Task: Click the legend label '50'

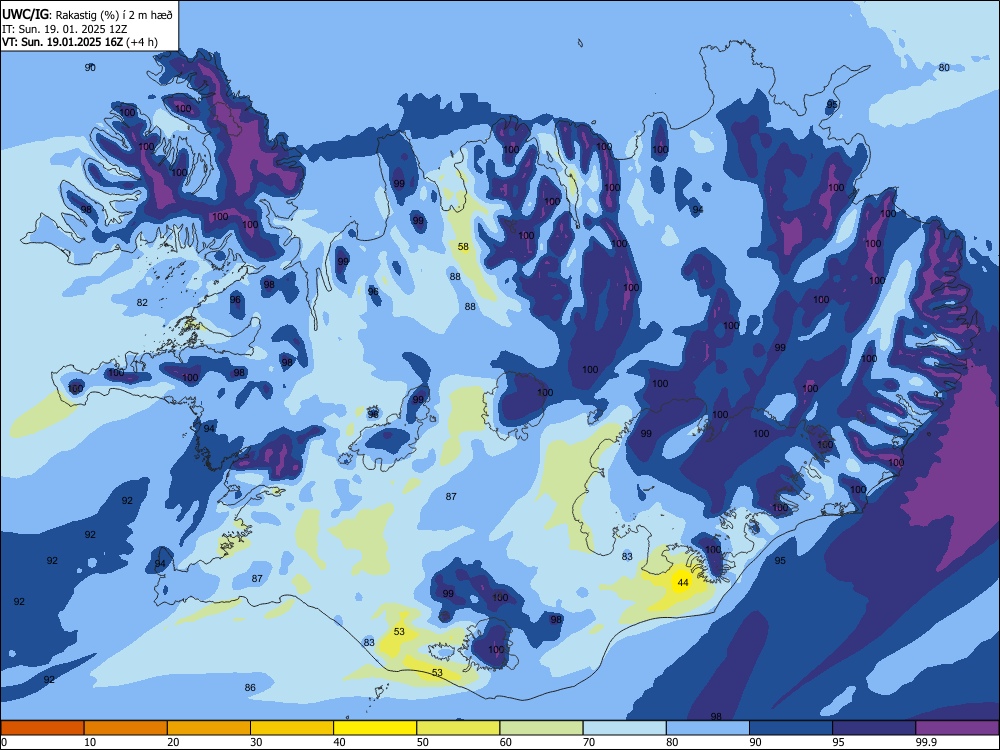Action: pos(422,742)
